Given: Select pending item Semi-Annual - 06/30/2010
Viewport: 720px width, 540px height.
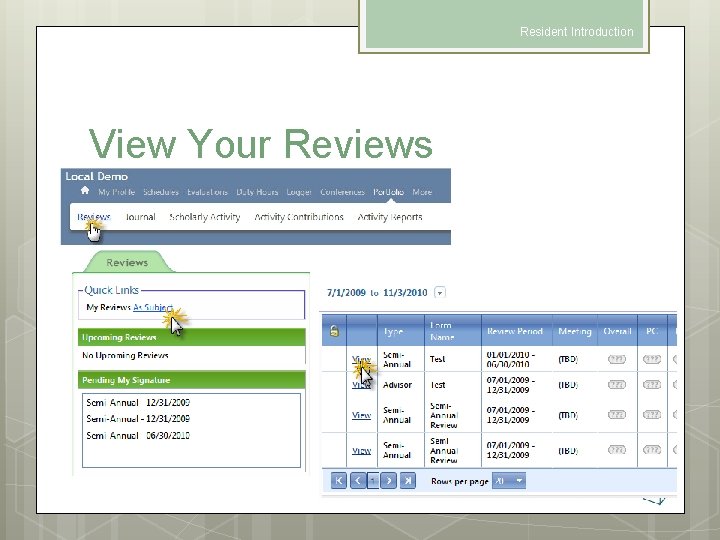Looking at the screenshot, I should 138,435.
